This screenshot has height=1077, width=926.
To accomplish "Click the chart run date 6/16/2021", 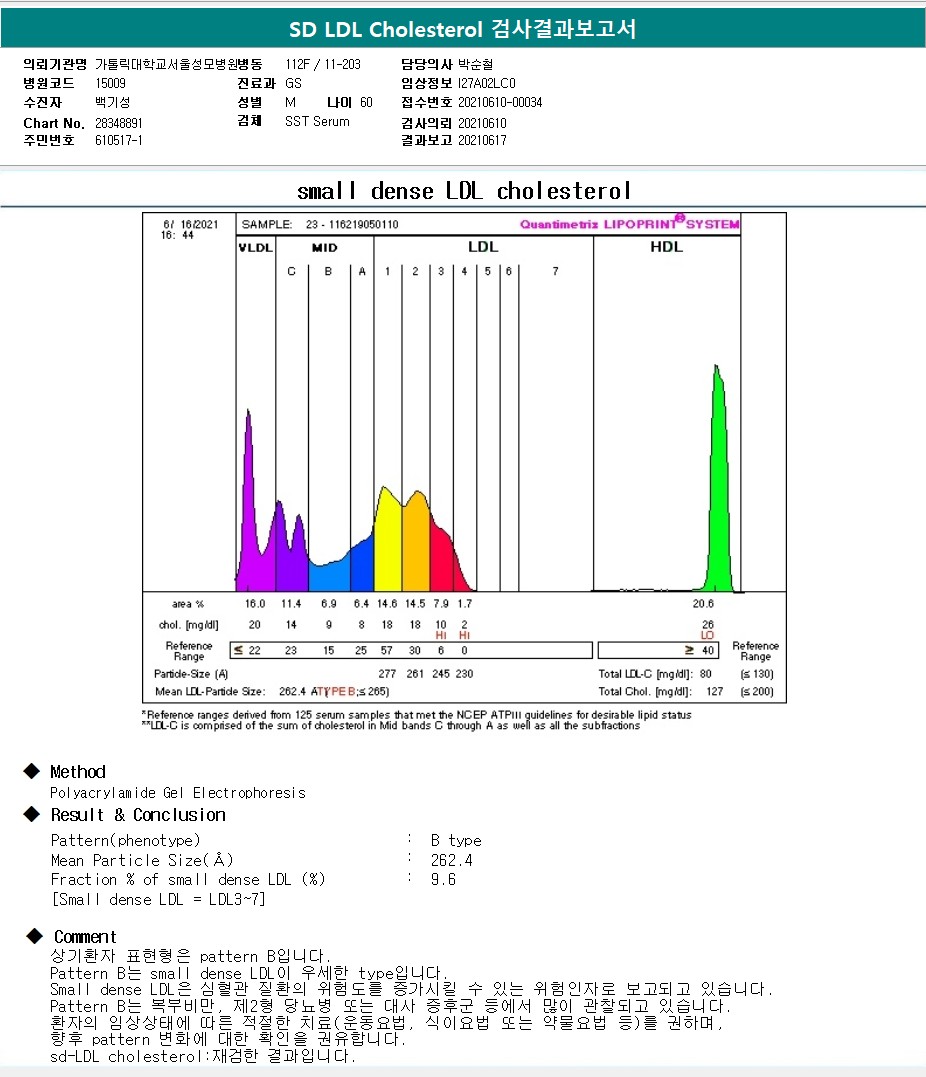I will [x=190, y=225].
